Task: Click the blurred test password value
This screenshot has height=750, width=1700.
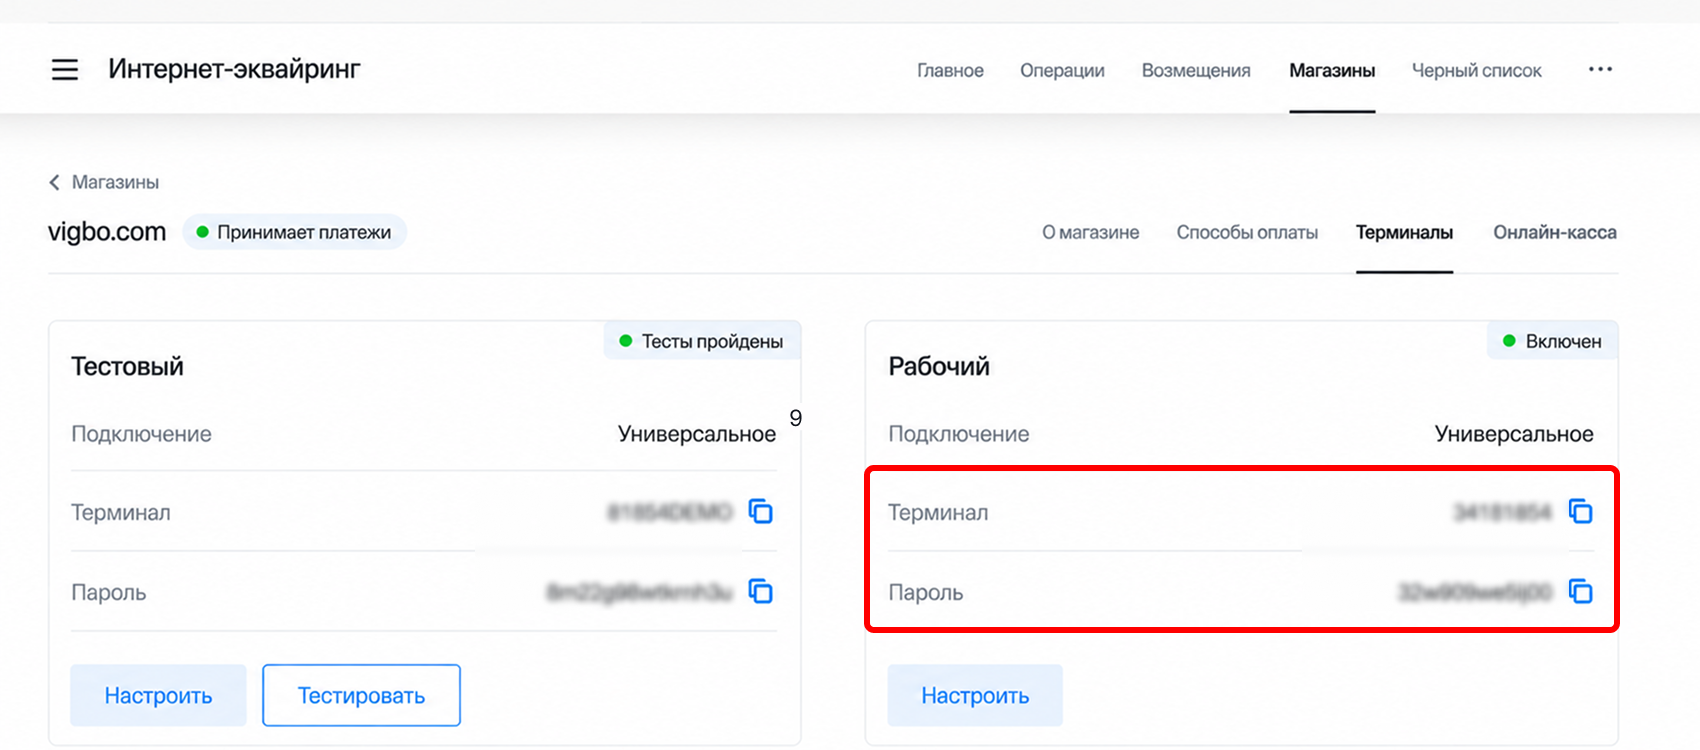Action: click(640, 592)
